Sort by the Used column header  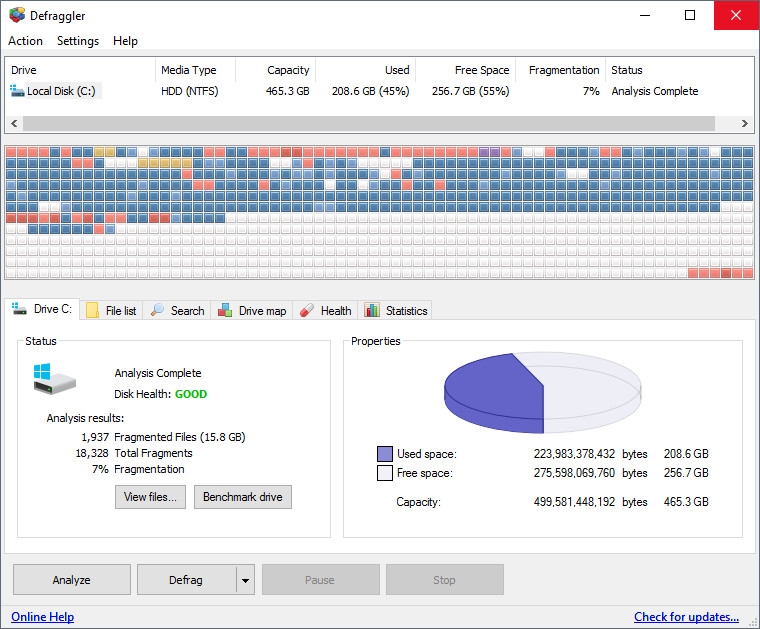pyautogui.click(x=365, y=70)
